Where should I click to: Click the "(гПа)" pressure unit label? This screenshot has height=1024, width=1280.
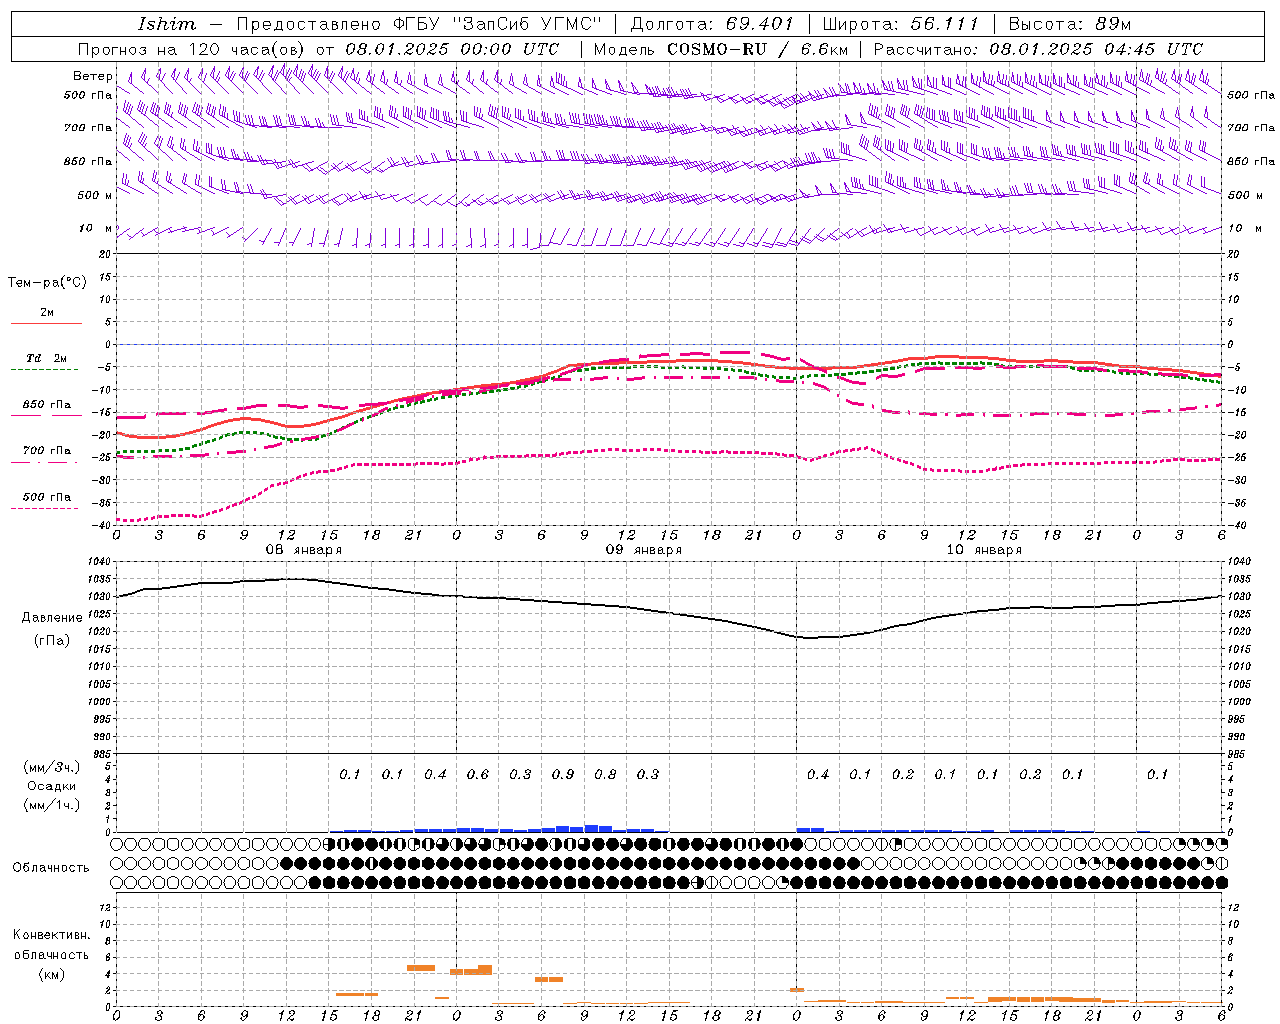tap(52, 641)
